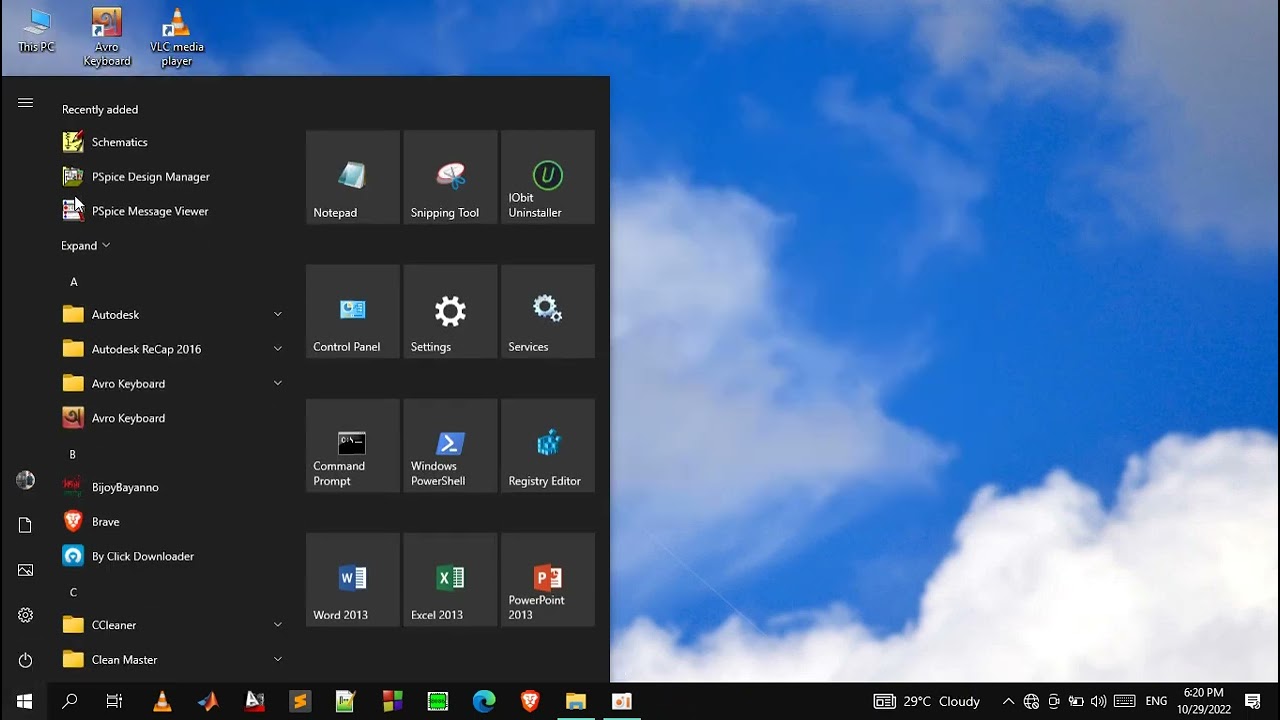Show hidden system tray icons

1008,701
